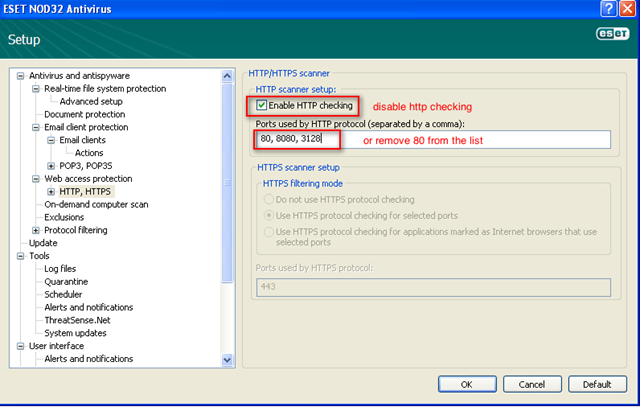Collapse the Email clients node
Image resolution: width=640 pixels, height=407 pixels.
51,140
